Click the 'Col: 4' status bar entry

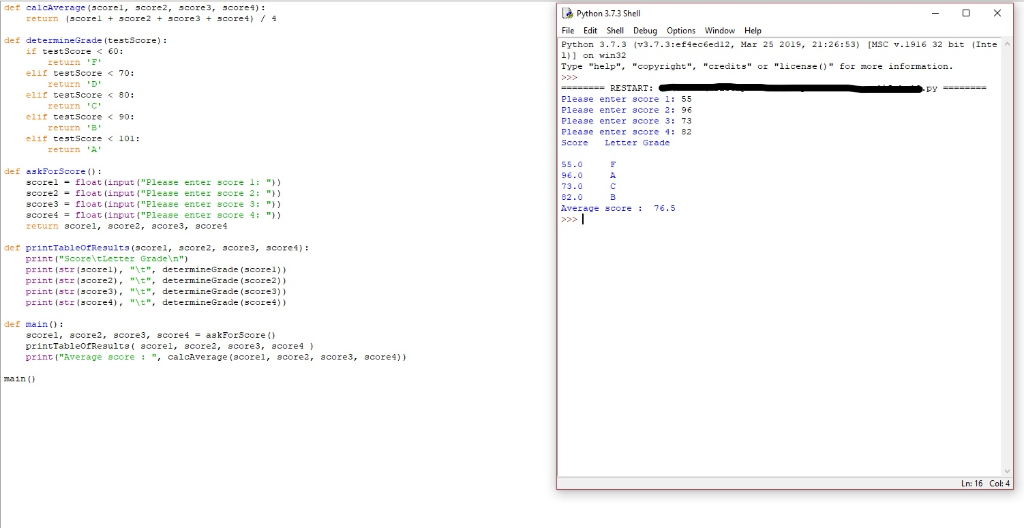pyautogui.click(x=999, y=484)
